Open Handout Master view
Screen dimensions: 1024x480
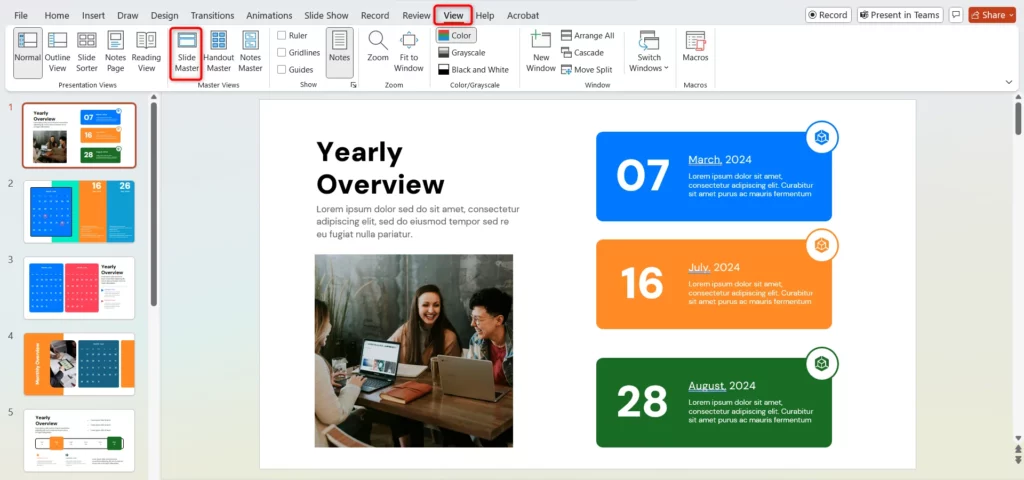218,52
